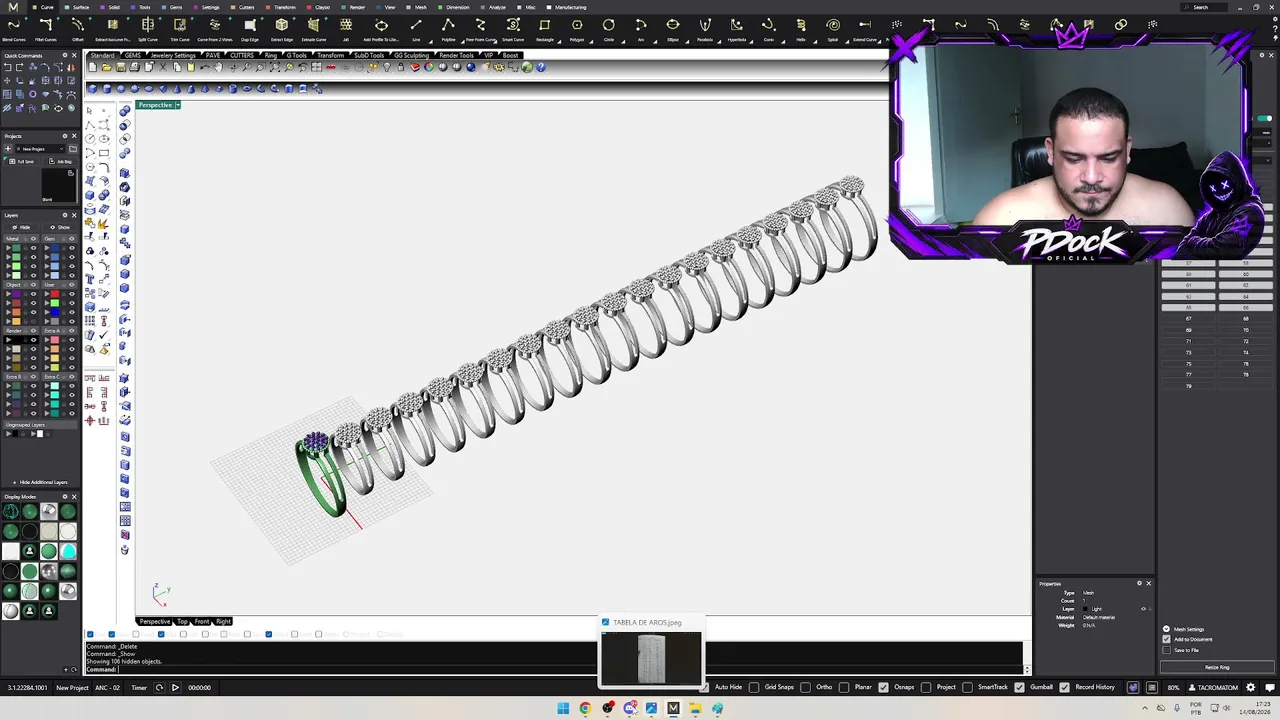The width and height of the screenshot is (1280, 720).
Task: Open Quick Commands panel settings gear
Action: point(65,56)
